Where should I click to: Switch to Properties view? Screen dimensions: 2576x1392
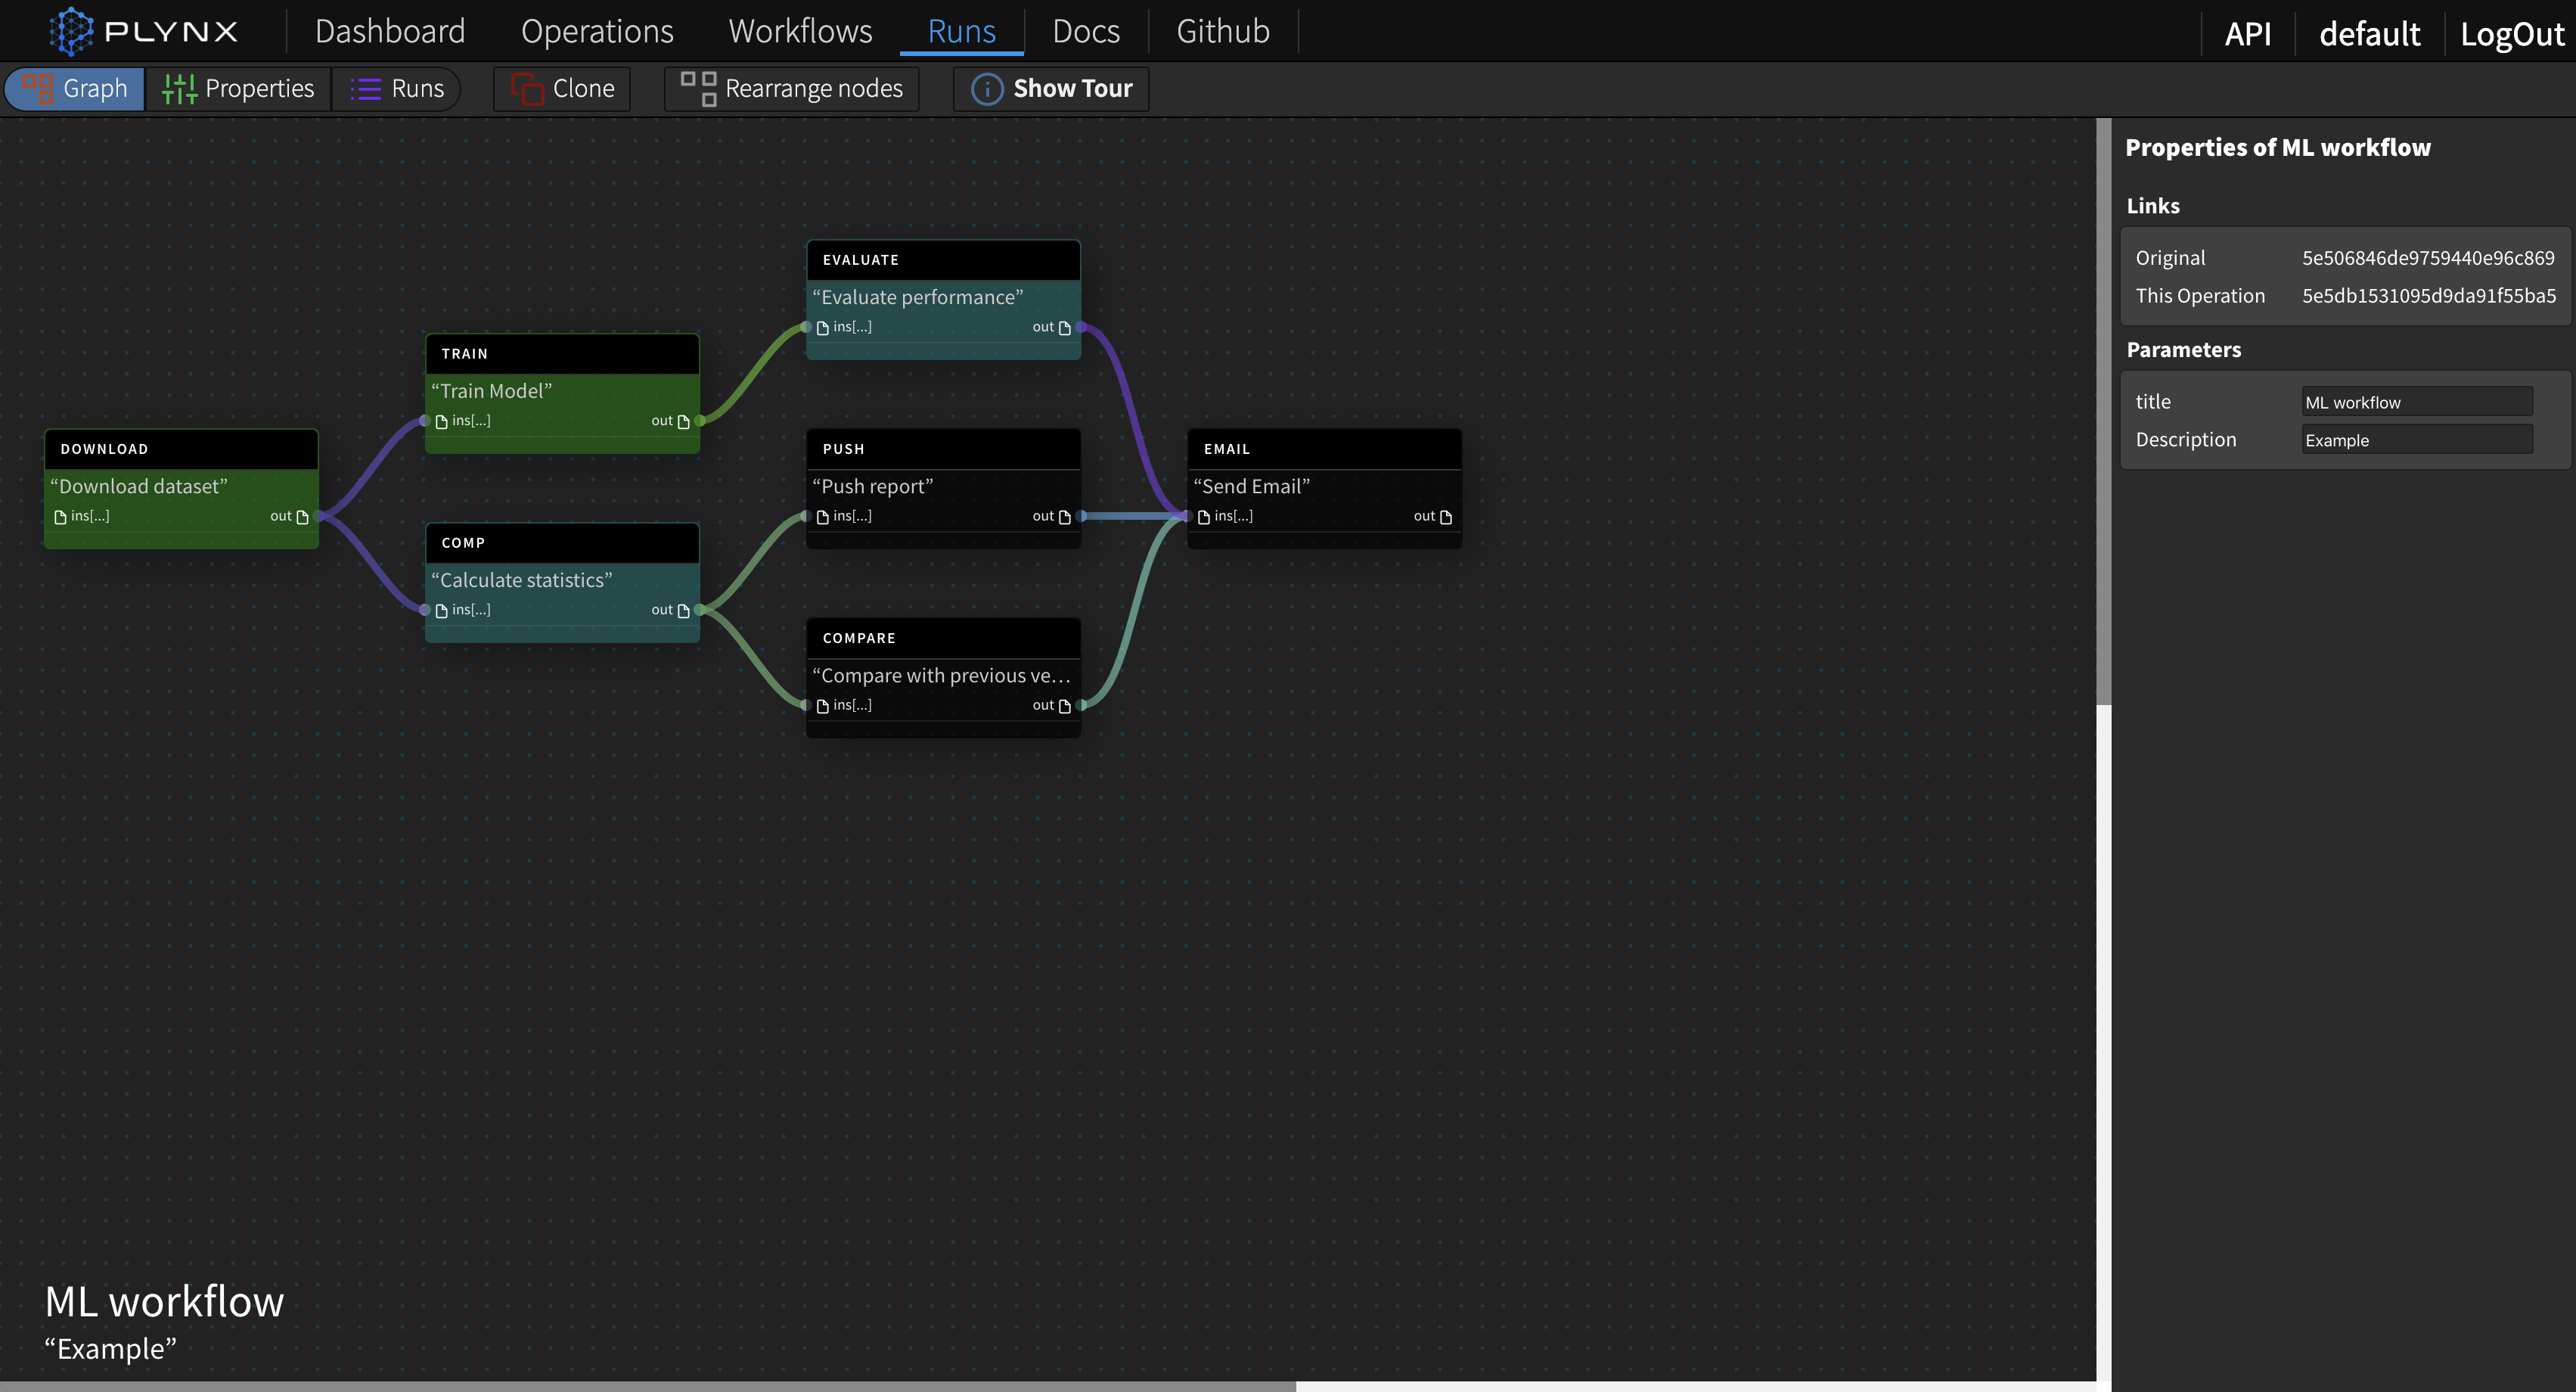tap(238, 89)
